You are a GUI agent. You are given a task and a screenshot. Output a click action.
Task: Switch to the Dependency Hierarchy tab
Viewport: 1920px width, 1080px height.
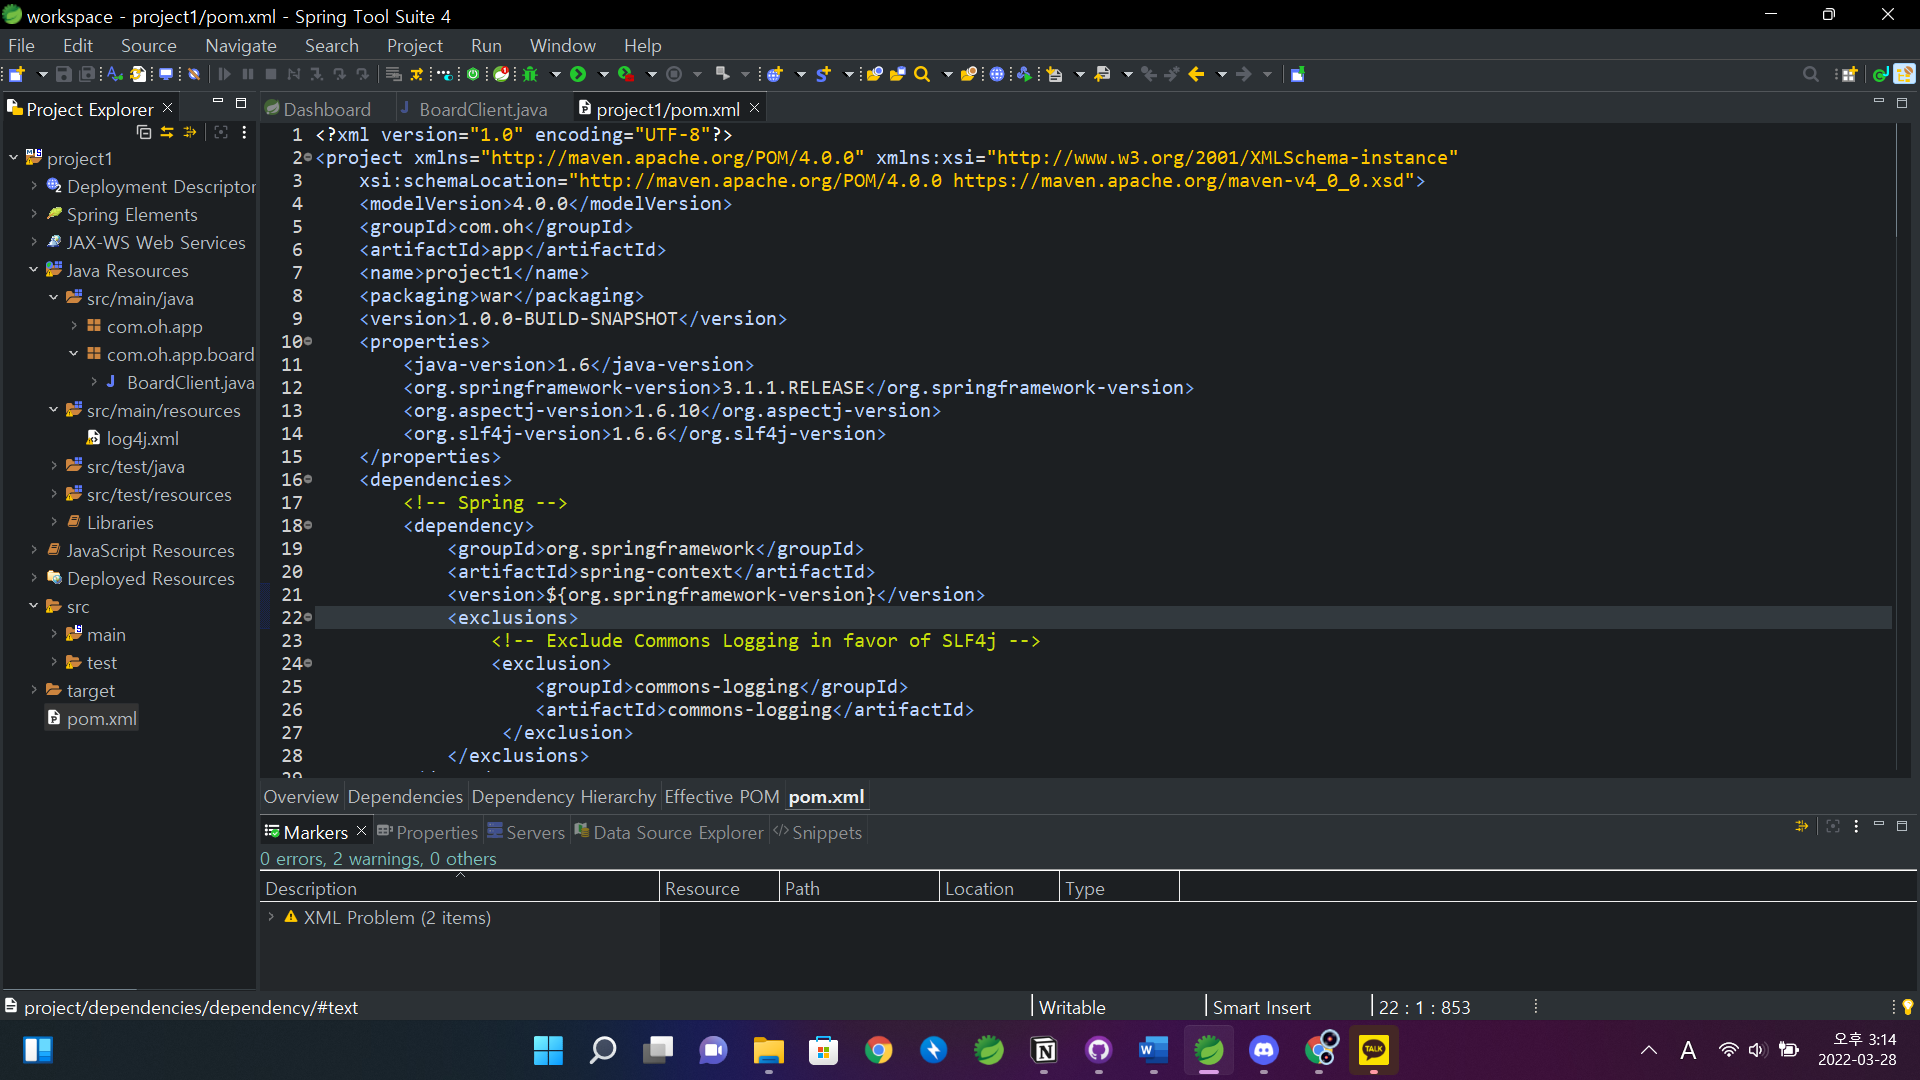pos(563,797)
